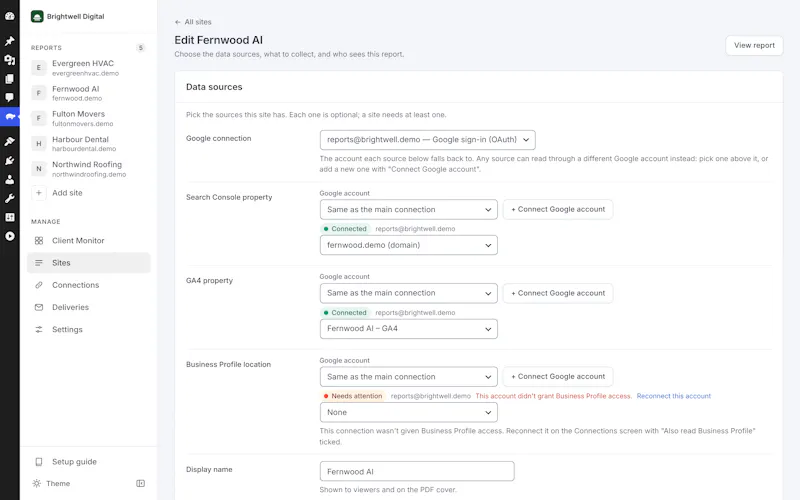Click the Client Monitor grid icon
800x500 pixels.
click(x=39, y=240)
